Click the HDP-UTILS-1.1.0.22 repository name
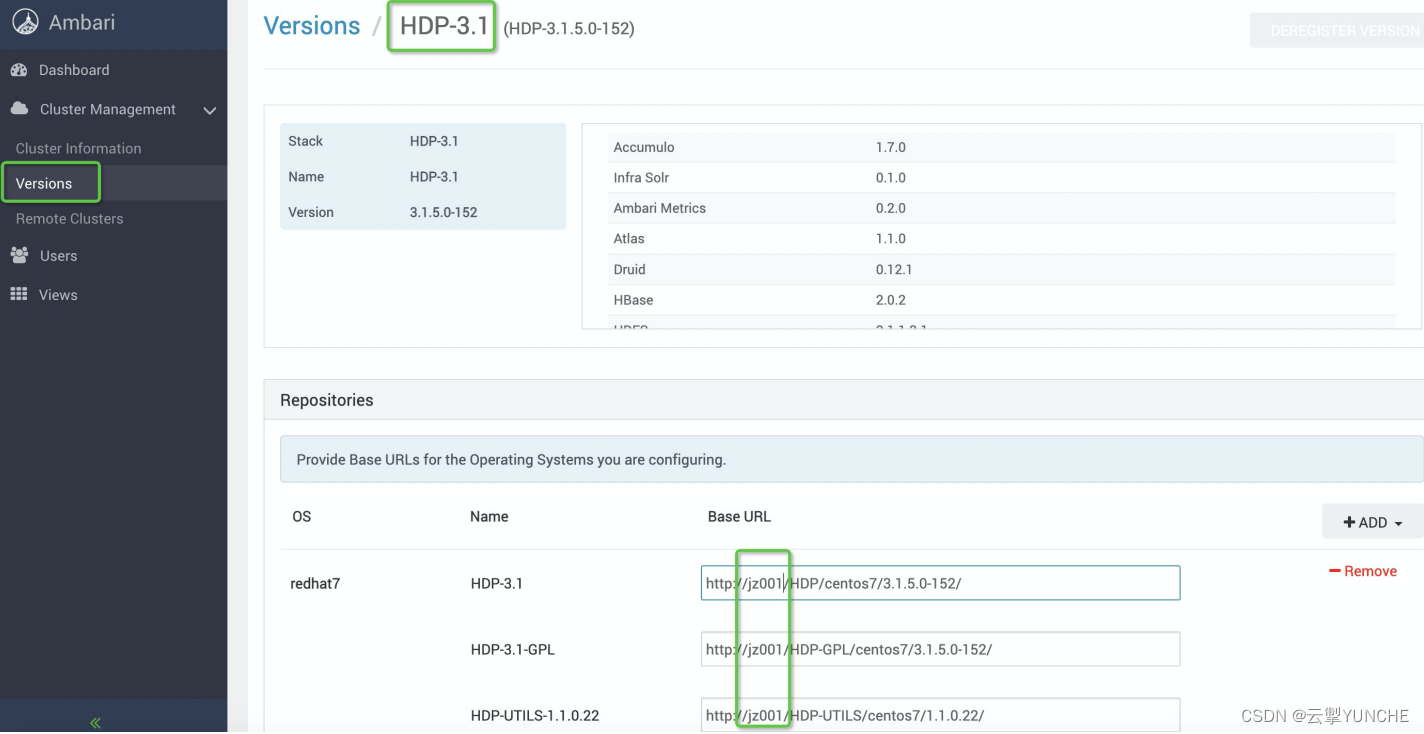Screen dimensions: 1424x734 (535, 715)
